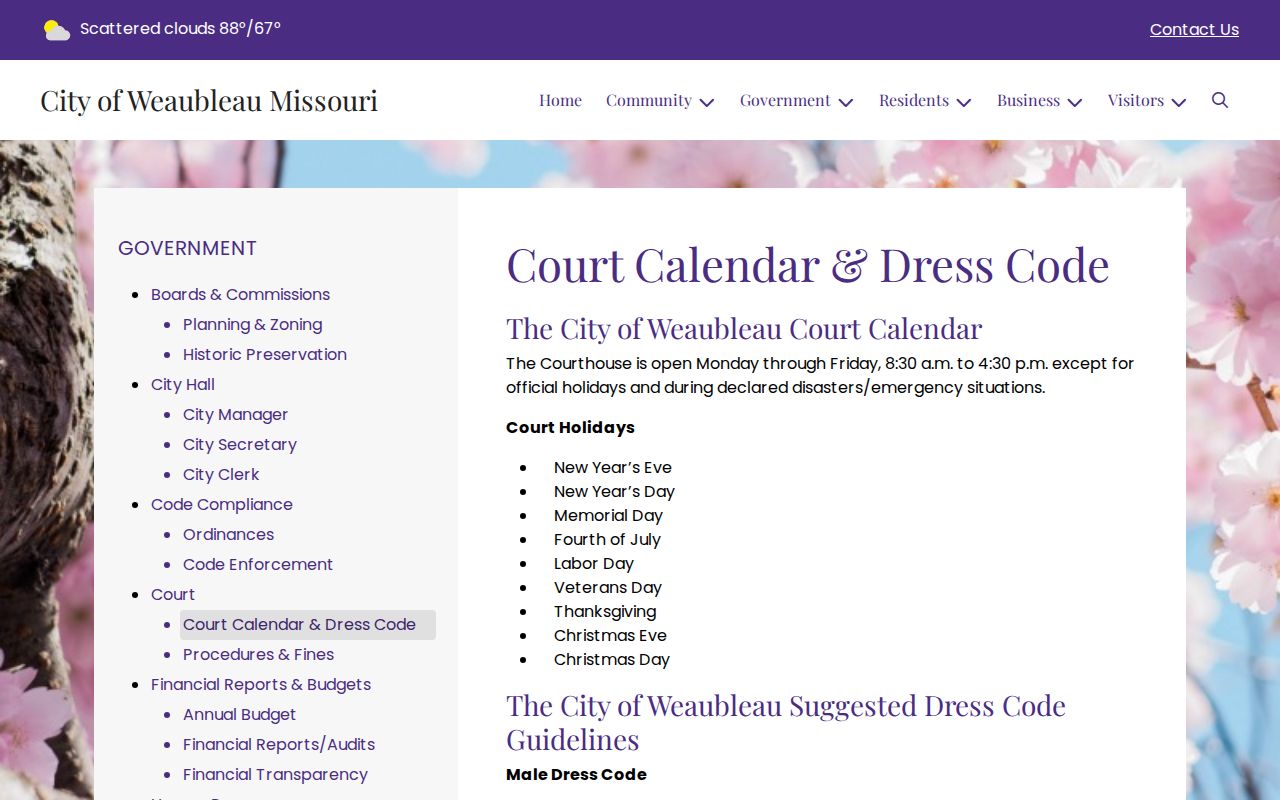Screen dimensions: 1280x800
Task: Open the Annual Budget page
Action: pos(239,714)
